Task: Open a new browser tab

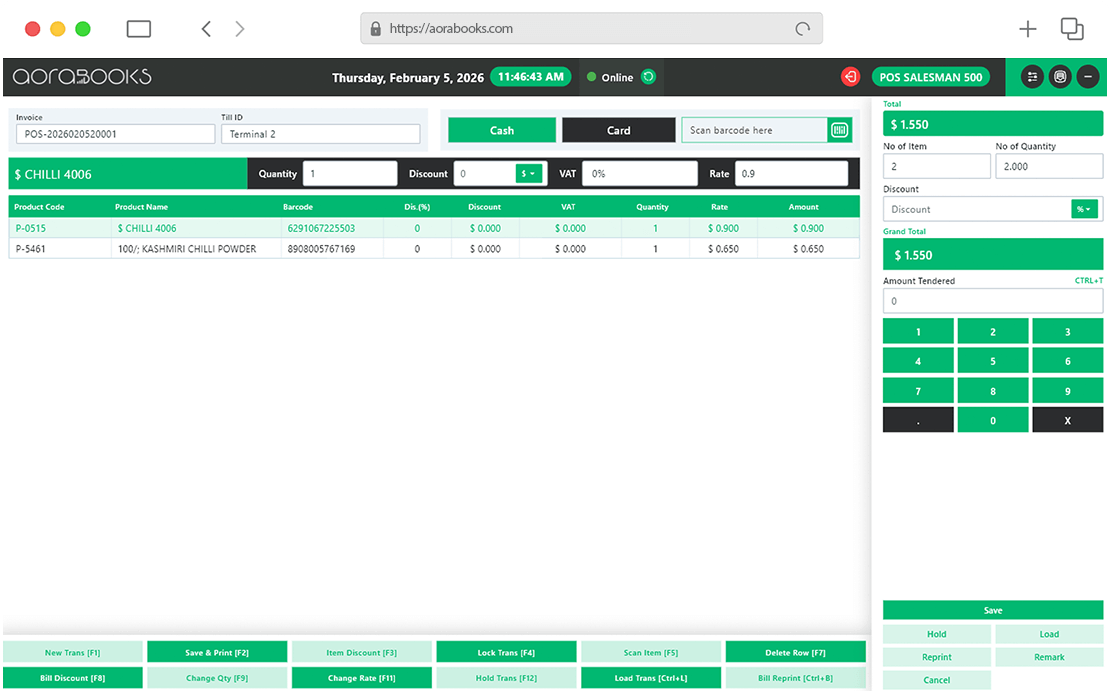Action: click(x=1027, y=29)
